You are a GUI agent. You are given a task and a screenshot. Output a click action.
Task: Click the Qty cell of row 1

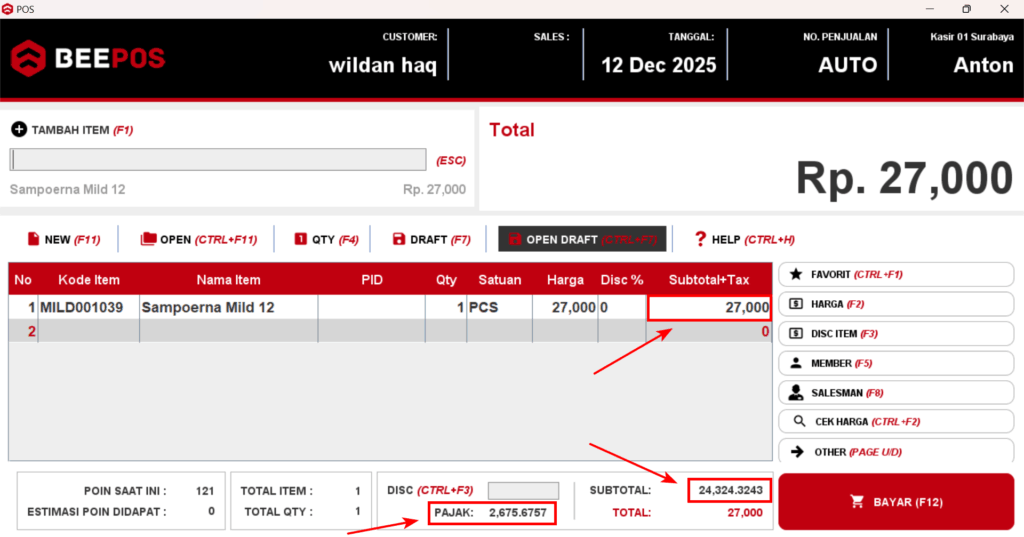click(445, 308)
